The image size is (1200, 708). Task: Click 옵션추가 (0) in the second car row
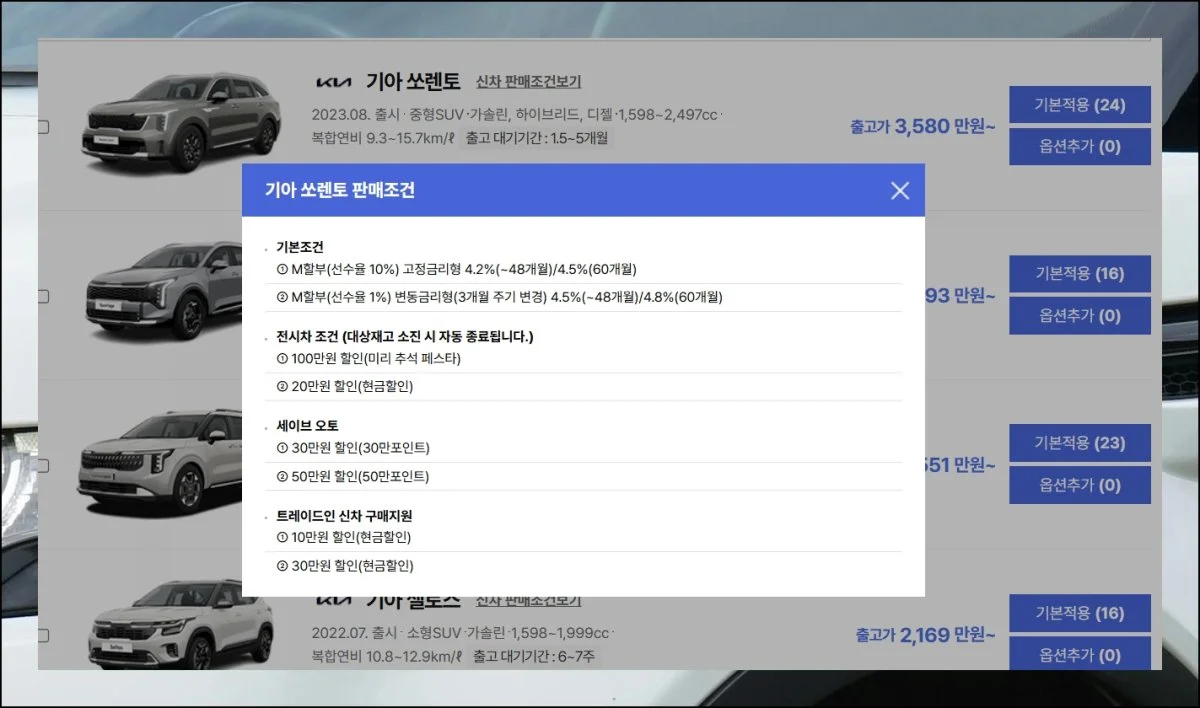coord(1079,316)
